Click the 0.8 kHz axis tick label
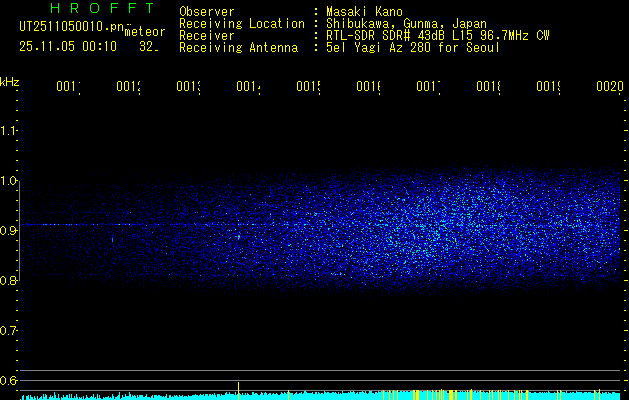Image resolution: width=629 pixels, height=400 pixels. pos(8,280)
